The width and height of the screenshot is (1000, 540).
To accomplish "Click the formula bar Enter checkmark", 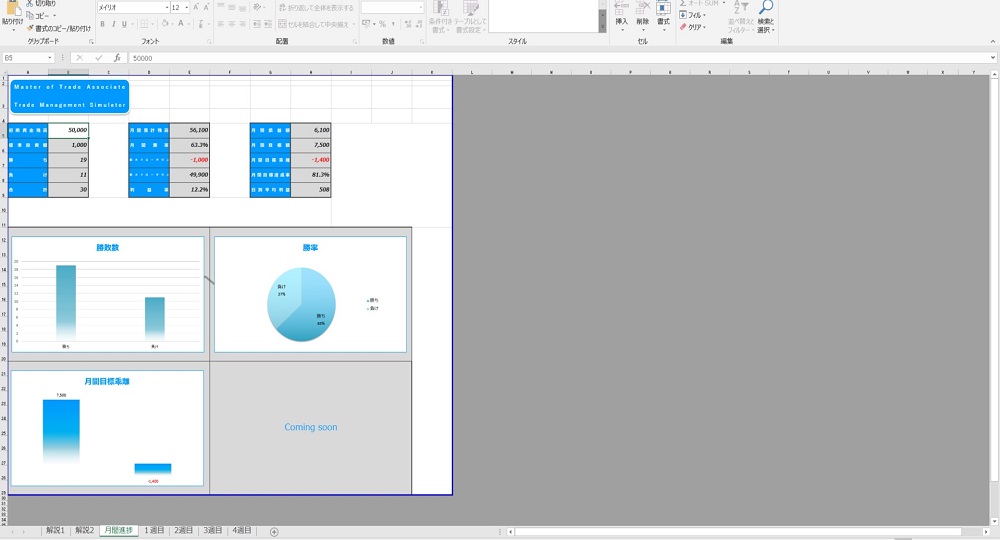I will tap(98, 58).
